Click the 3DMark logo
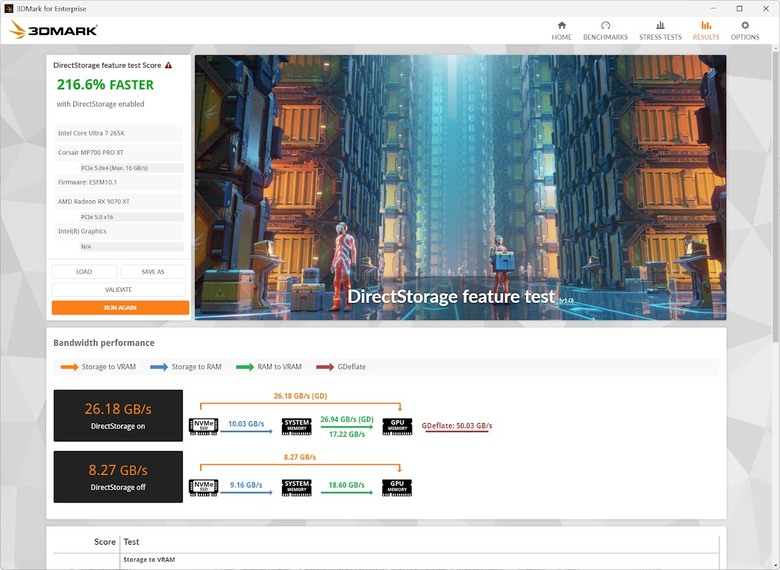This screenshot has height=570, width=780. (x=53, y=30)
